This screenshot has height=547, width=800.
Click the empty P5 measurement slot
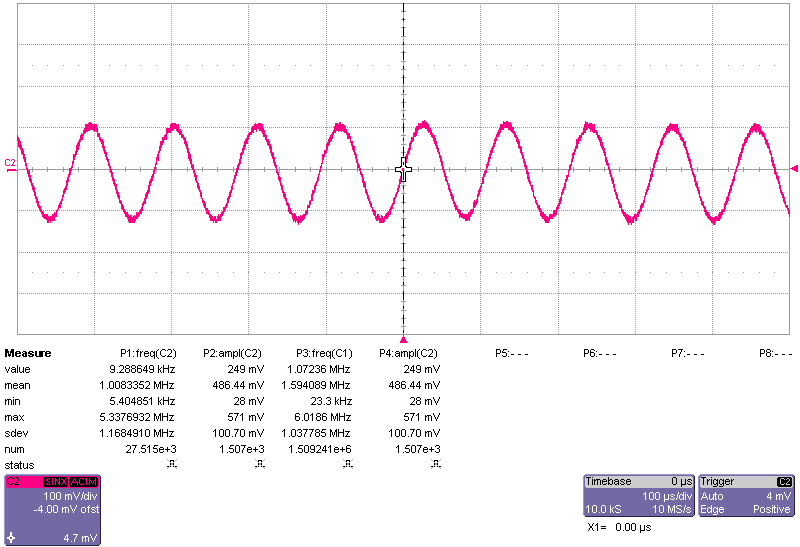(x=512, y=353)
